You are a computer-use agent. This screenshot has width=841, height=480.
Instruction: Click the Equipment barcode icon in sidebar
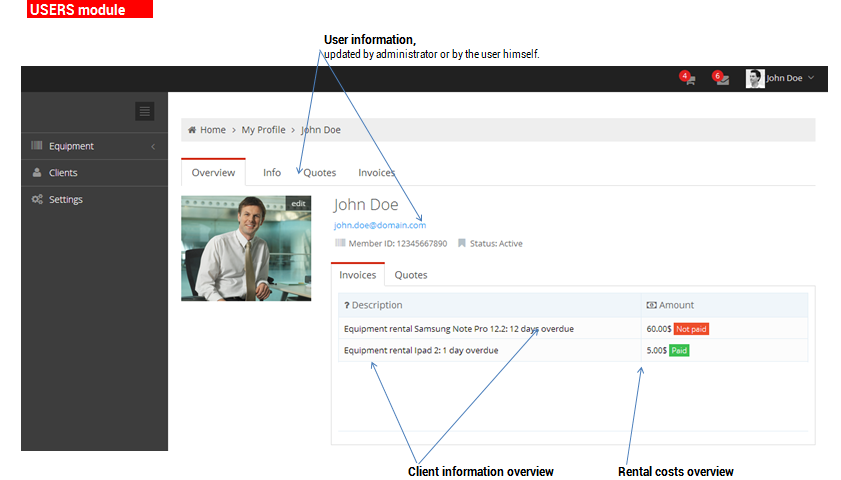click(x=36, y=145)
